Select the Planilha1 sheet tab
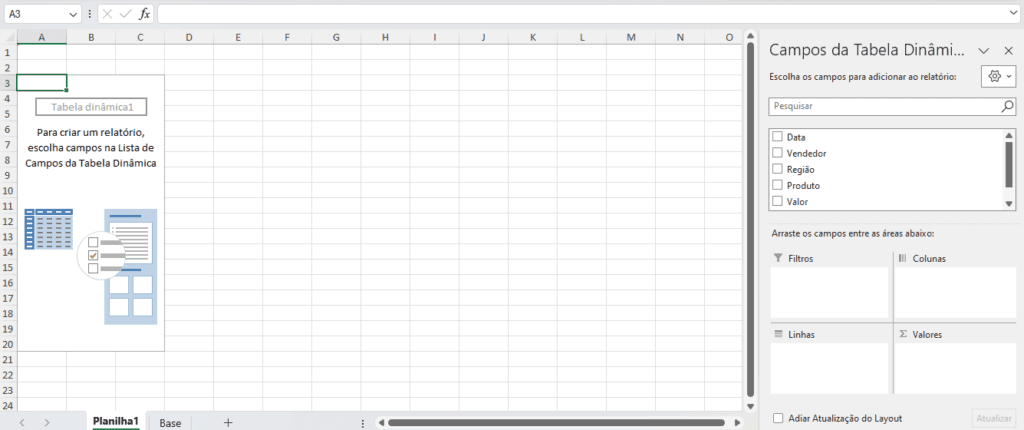1024x430 pixels. [x=116, y=422]
